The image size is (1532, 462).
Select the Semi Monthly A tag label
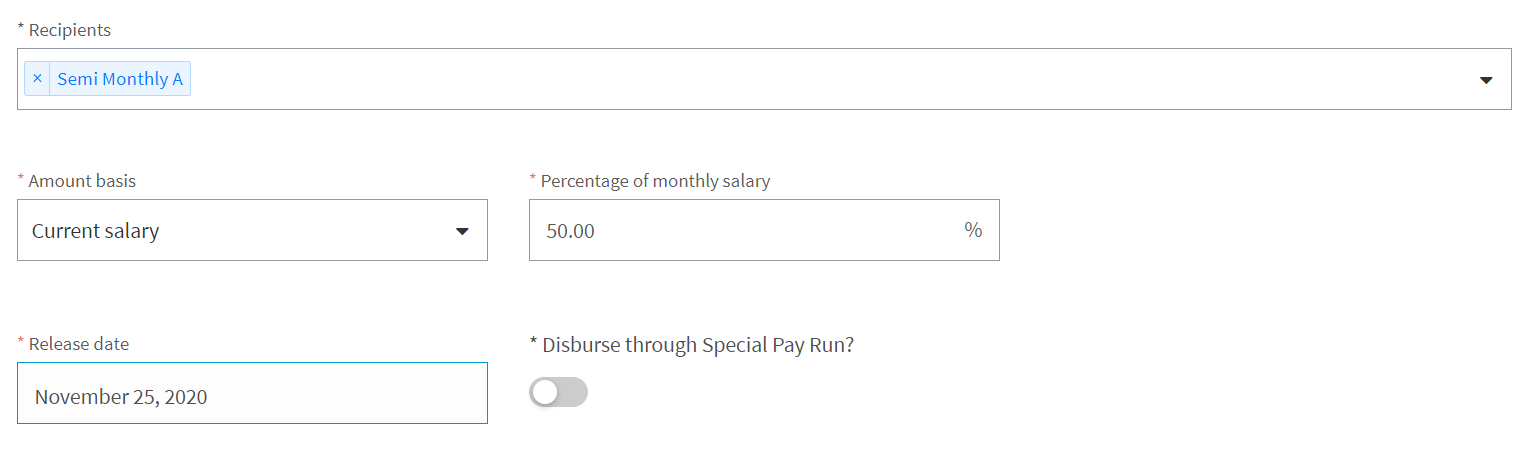(120, 79)
